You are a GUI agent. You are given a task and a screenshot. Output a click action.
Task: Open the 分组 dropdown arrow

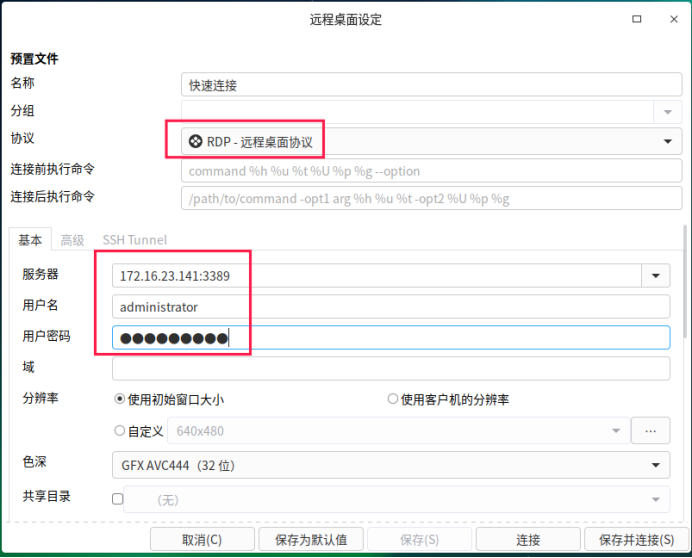(667, 112)
